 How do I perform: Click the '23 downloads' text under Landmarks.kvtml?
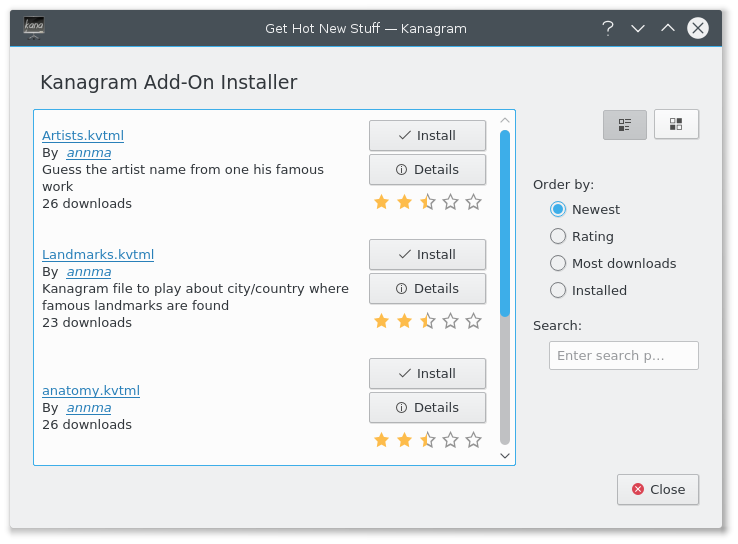87,323
